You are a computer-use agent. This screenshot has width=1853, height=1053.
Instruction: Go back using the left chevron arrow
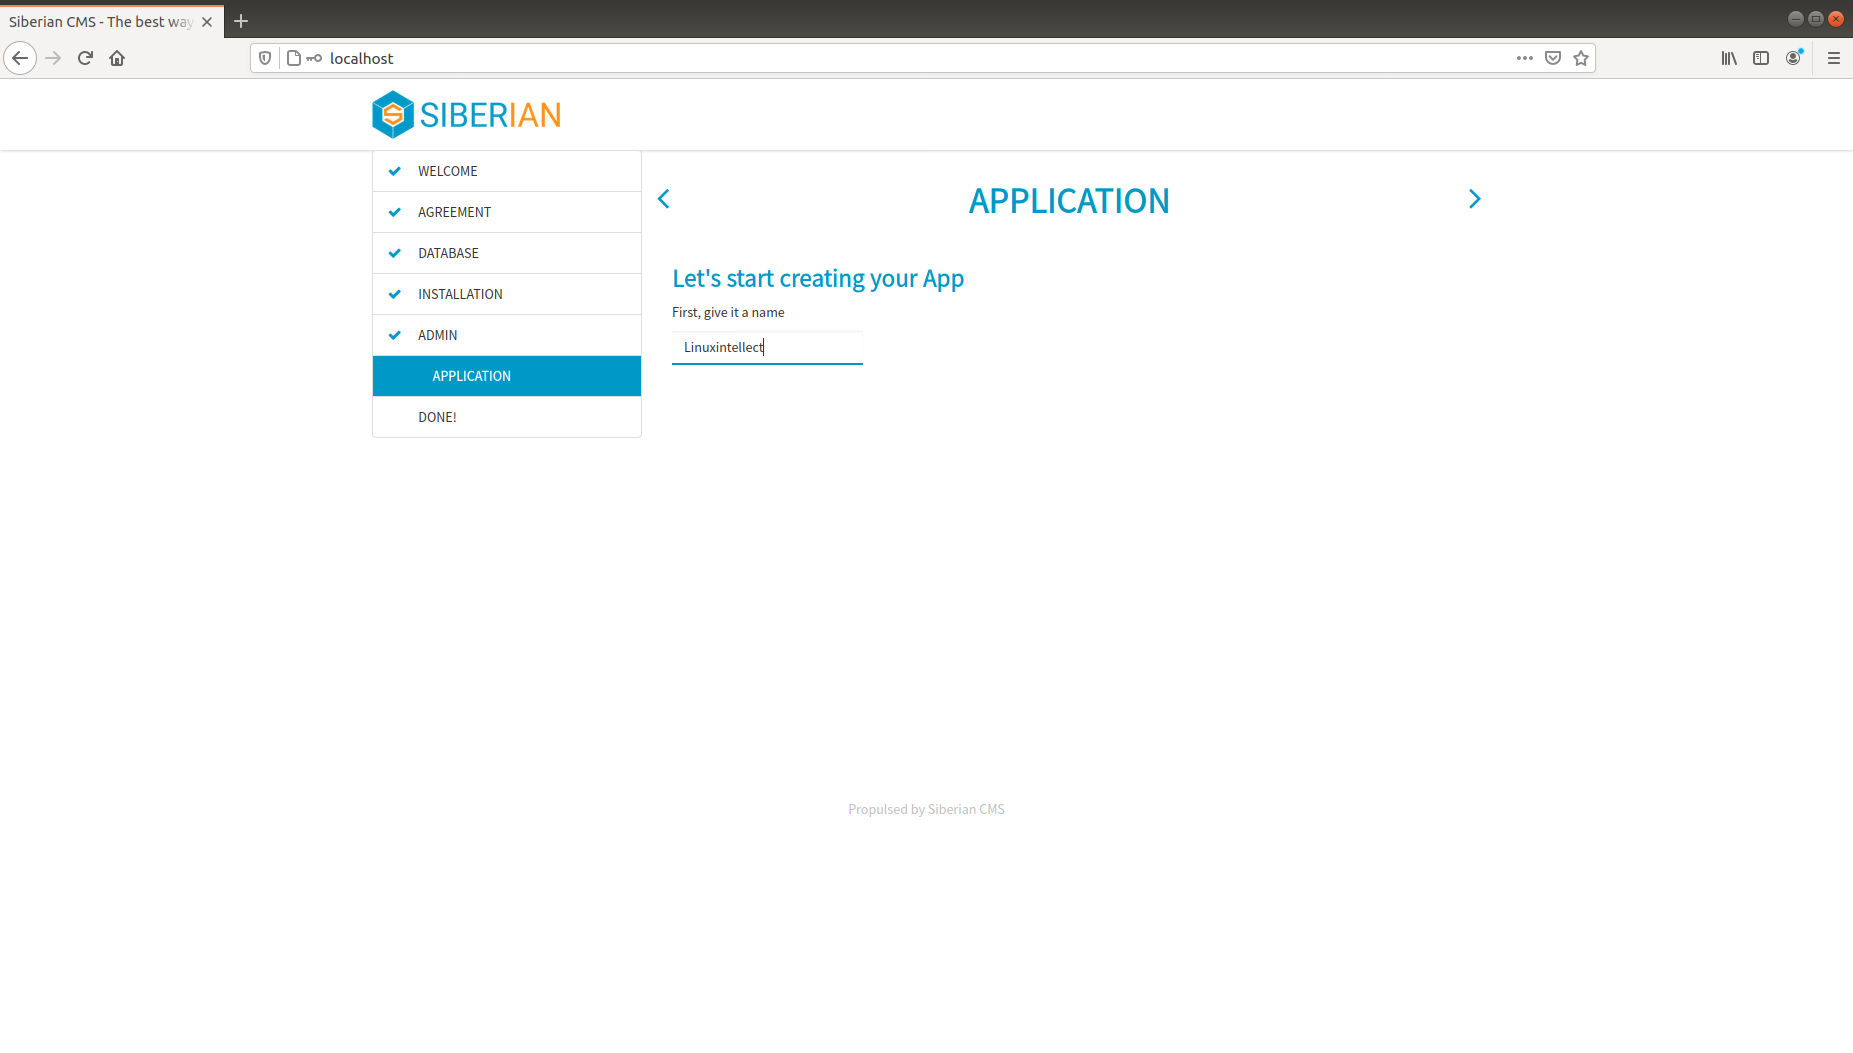(x=664, y=199)
